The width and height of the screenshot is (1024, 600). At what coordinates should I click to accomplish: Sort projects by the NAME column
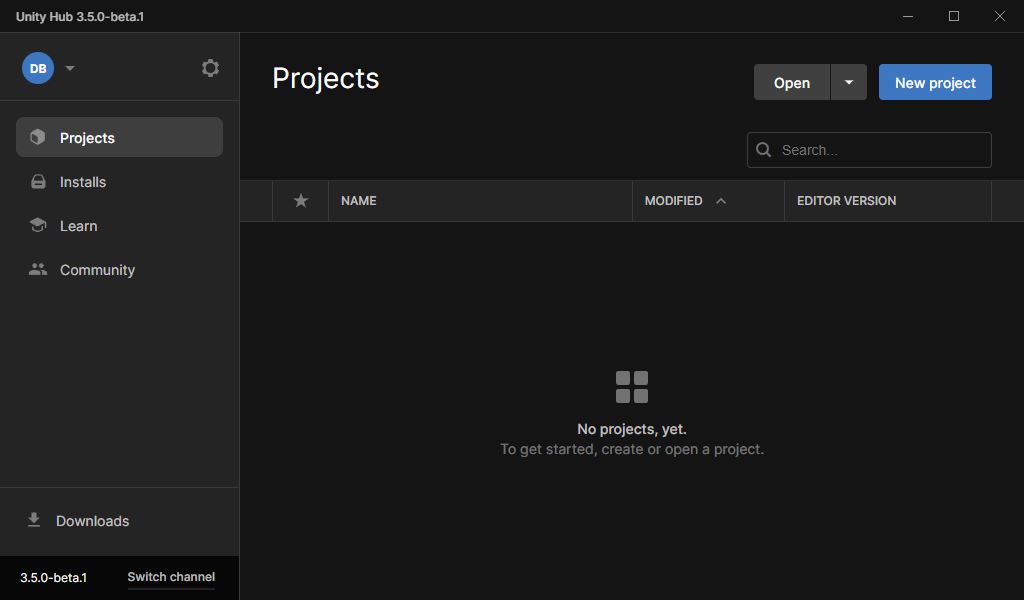point(358,200)
